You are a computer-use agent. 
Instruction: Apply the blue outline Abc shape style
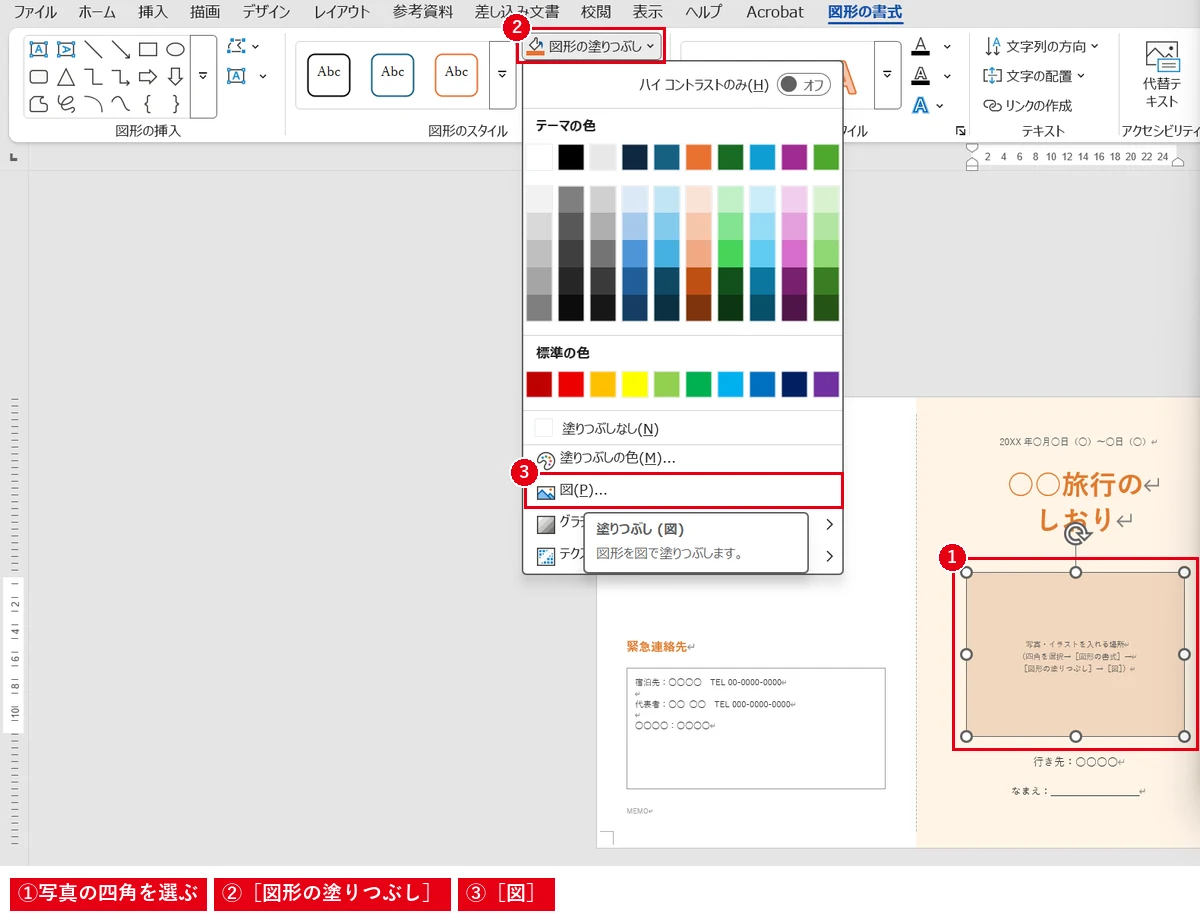tap(393, 75)
